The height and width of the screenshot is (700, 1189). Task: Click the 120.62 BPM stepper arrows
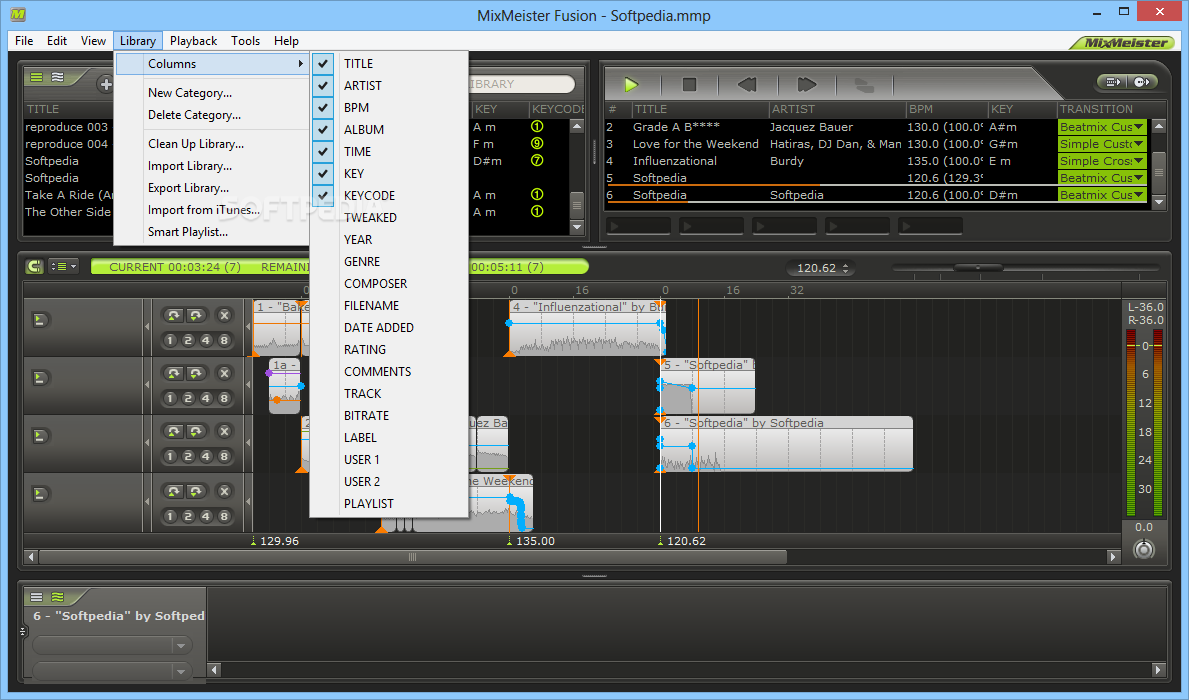pos(845,268)
